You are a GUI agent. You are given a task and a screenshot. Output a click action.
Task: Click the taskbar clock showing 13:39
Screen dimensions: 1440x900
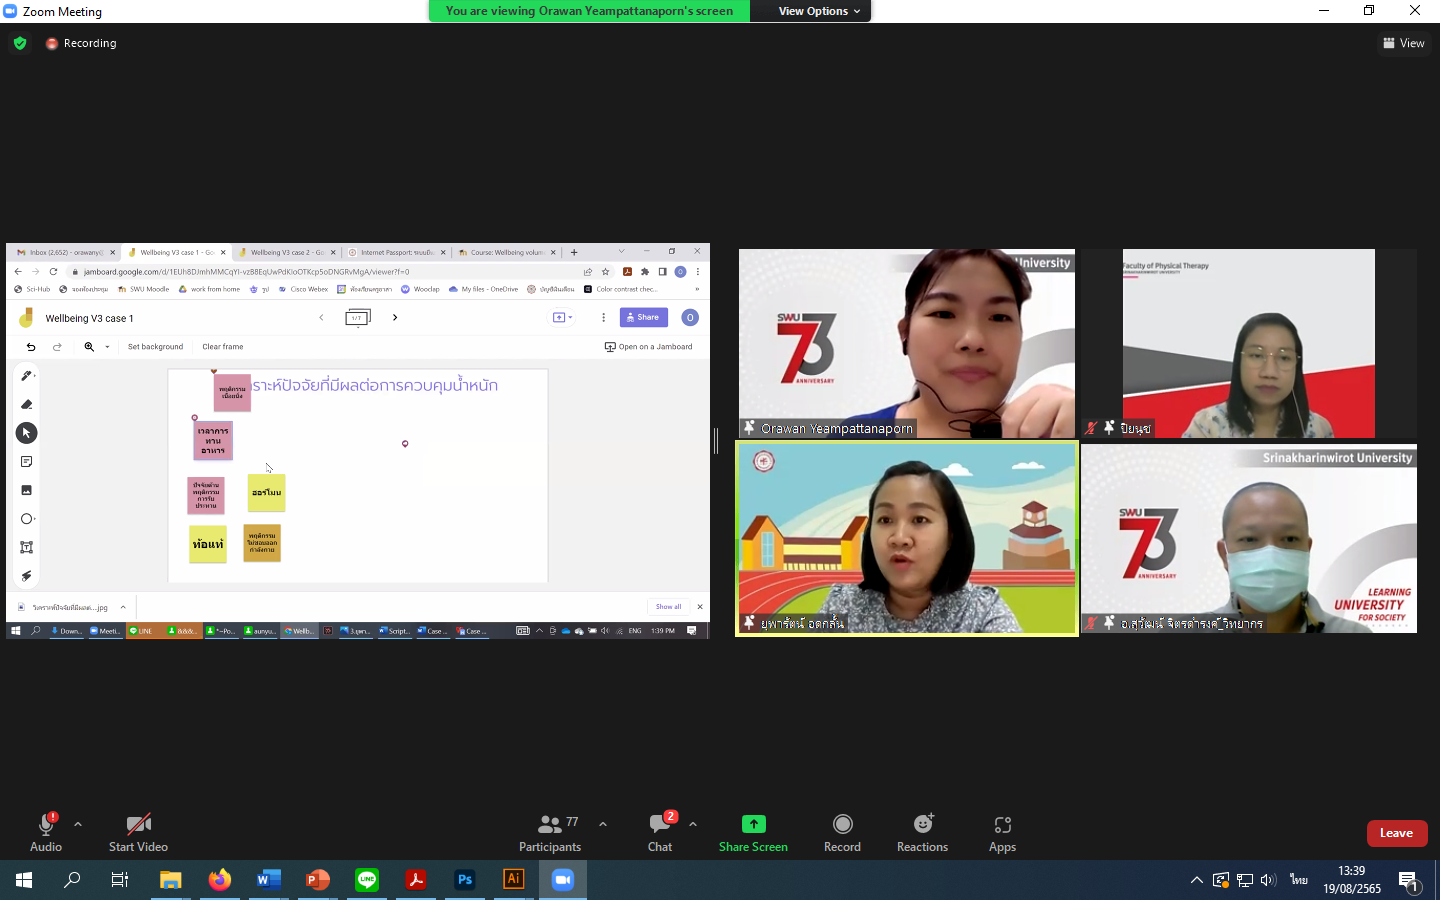1351,880
